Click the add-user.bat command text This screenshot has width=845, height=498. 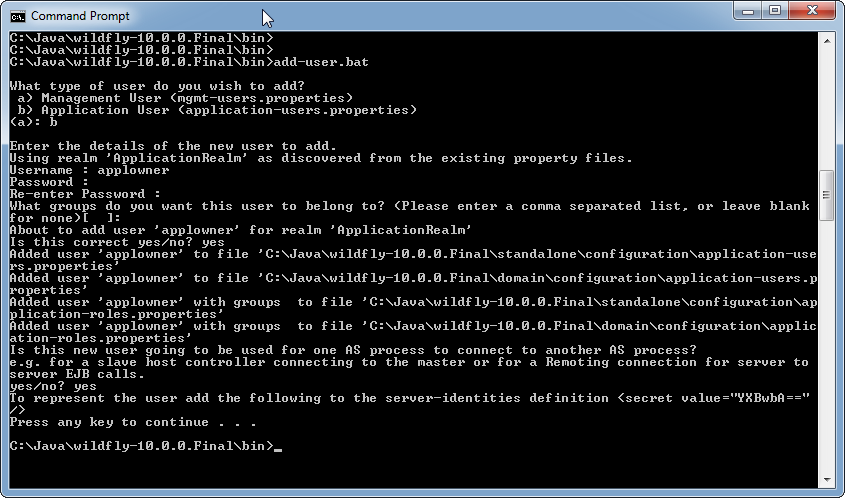click(321, 62)
